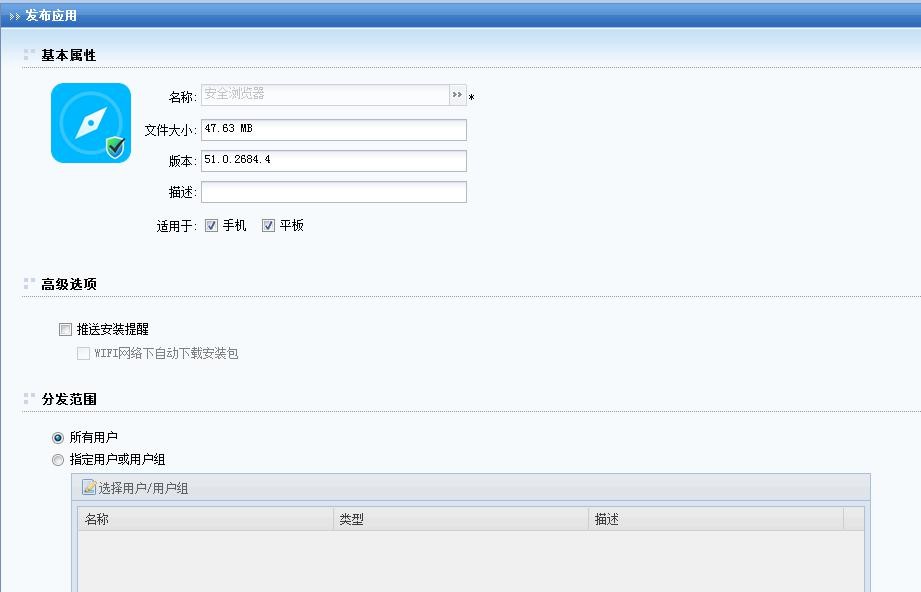Click the 文件大小 field with 47.63 MB
This screenshot has width=921, height=592.
334,130
